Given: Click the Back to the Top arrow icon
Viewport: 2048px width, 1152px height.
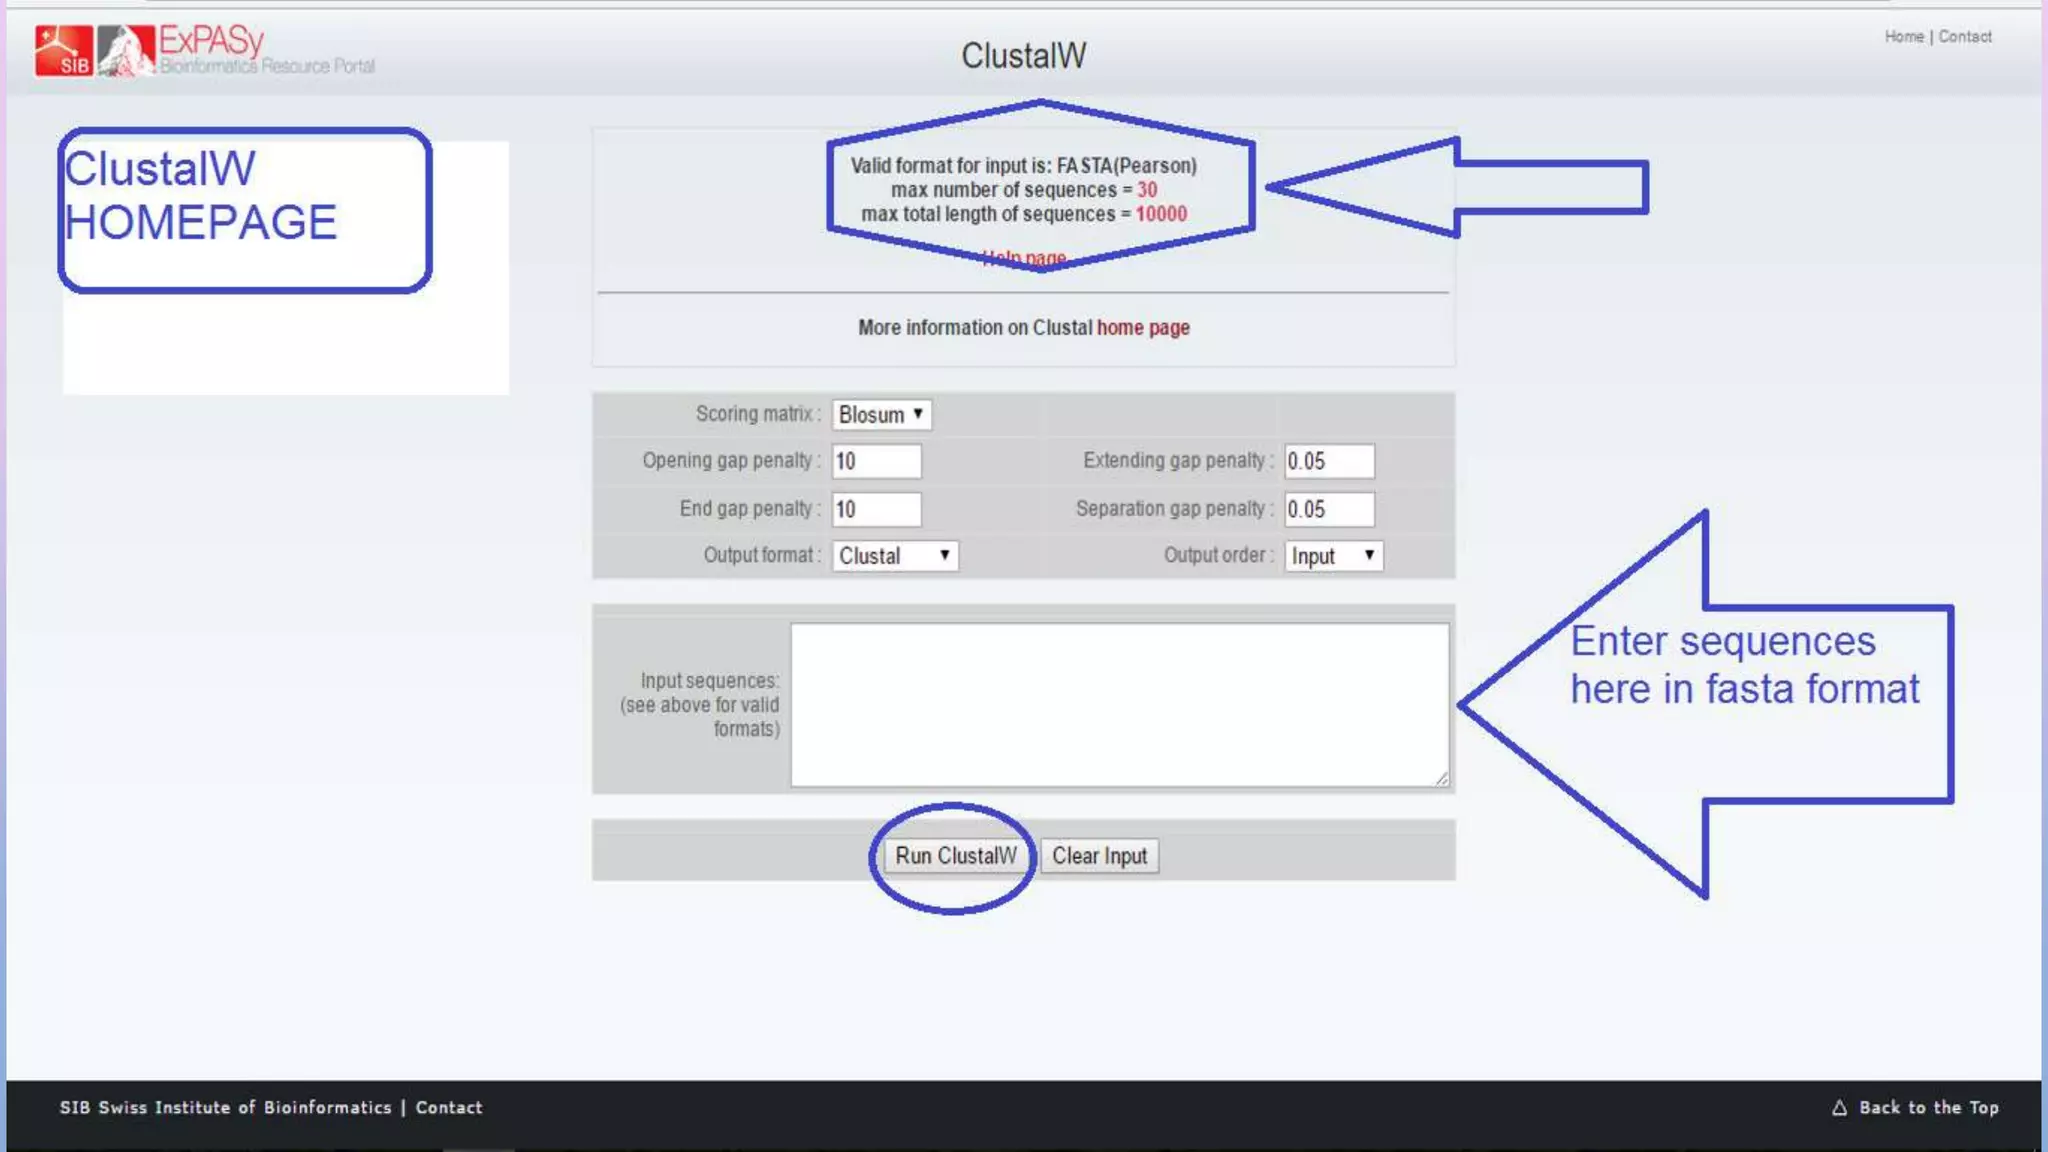Looking at the screenshot, I should [1839, 1108].
